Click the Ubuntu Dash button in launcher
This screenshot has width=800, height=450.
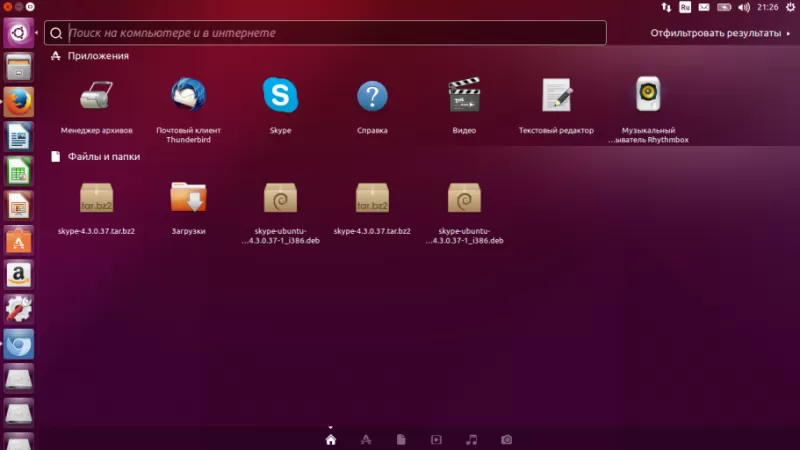[18, 33]
